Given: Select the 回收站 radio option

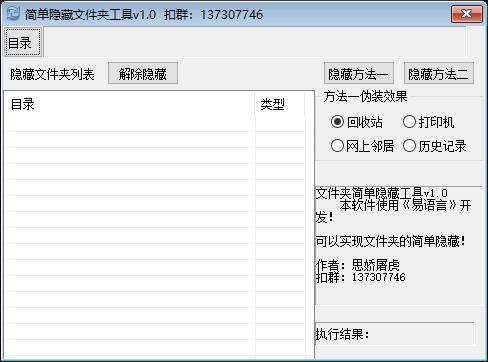Looking at the screenshot, I should coord(357,122).
